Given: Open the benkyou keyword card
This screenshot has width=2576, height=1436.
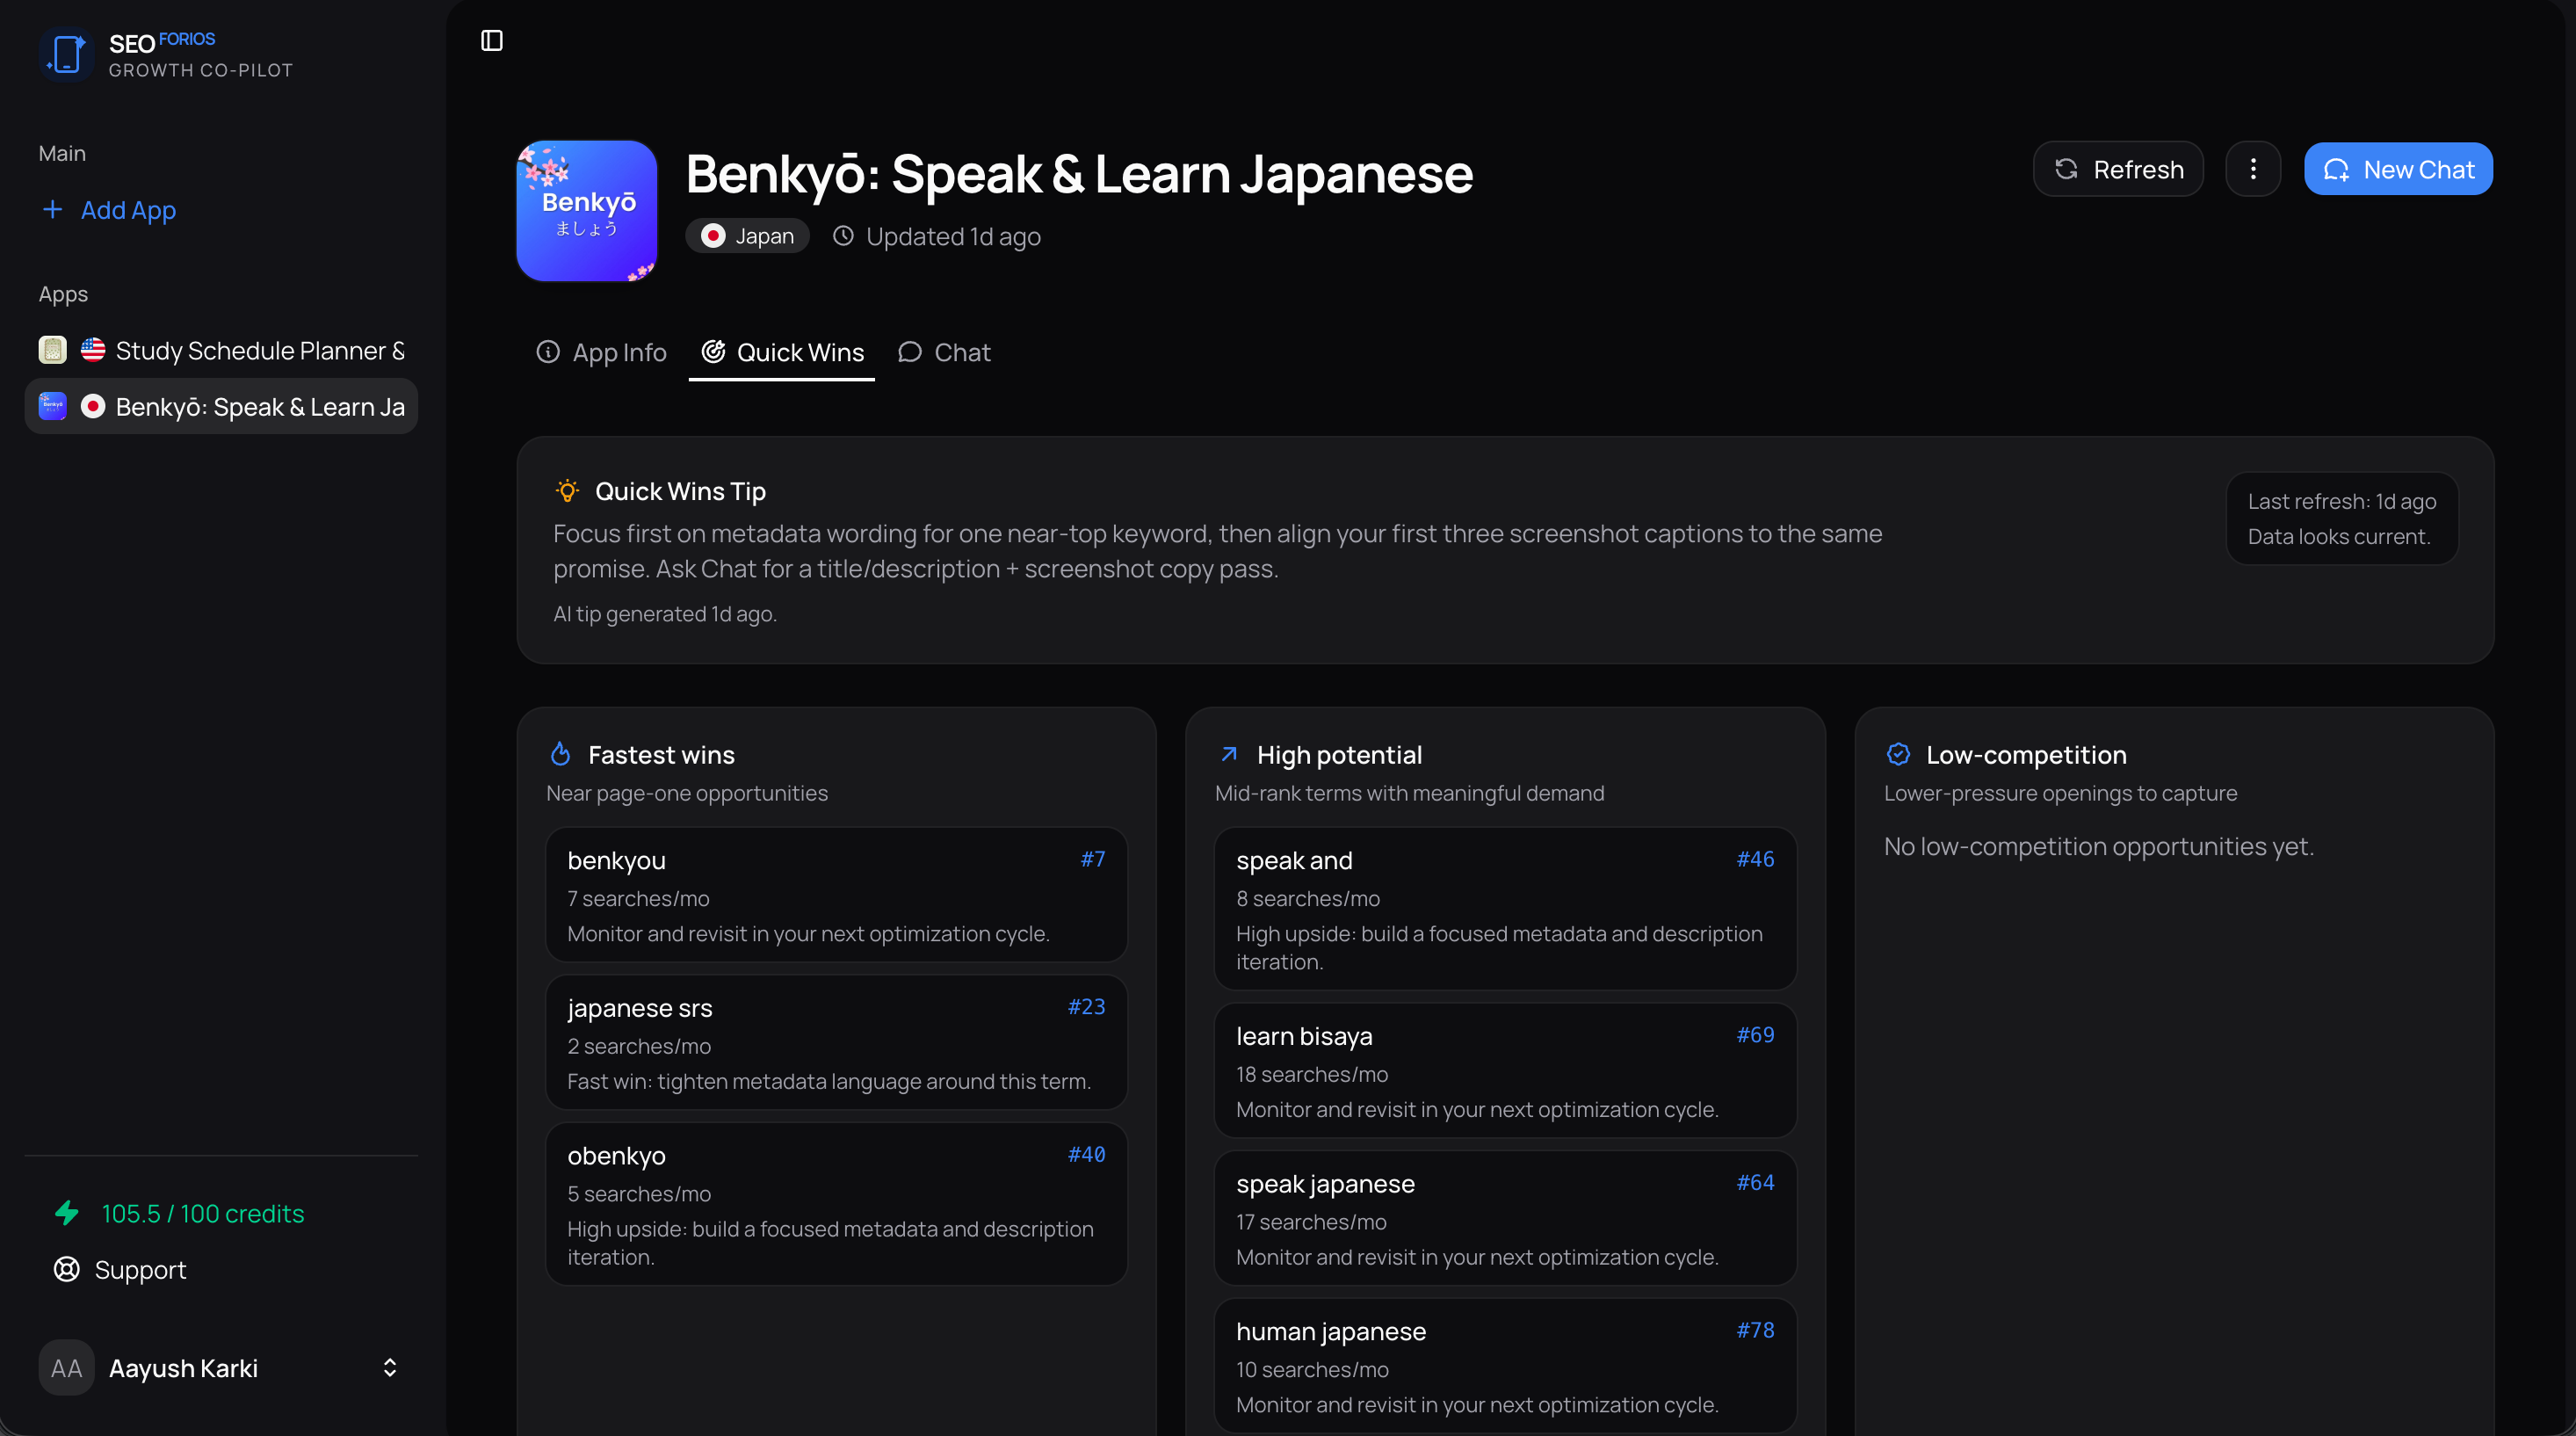Looking at the screenshot, I should point(836,895).
